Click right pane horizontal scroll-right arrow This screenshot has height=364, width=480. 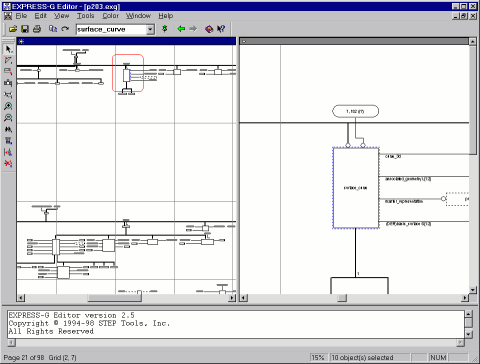465,298
